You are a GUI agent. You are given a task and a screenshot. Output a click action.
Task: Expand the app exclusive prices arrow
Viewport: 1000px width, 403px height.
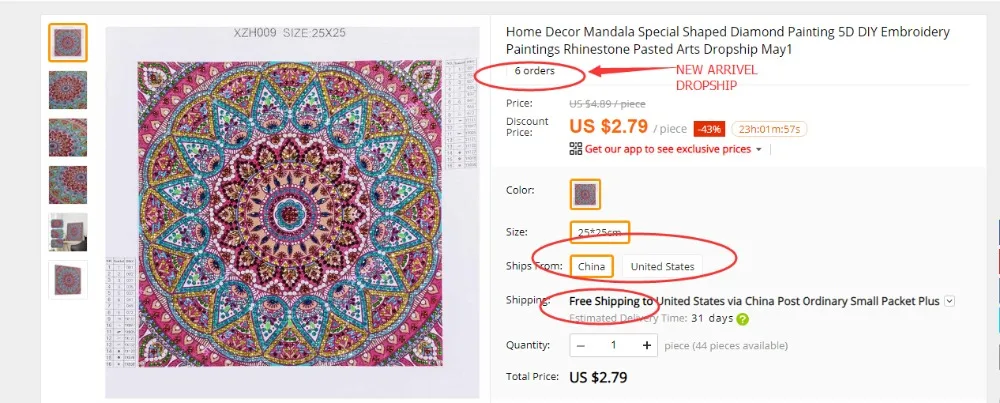click(759, 149)
